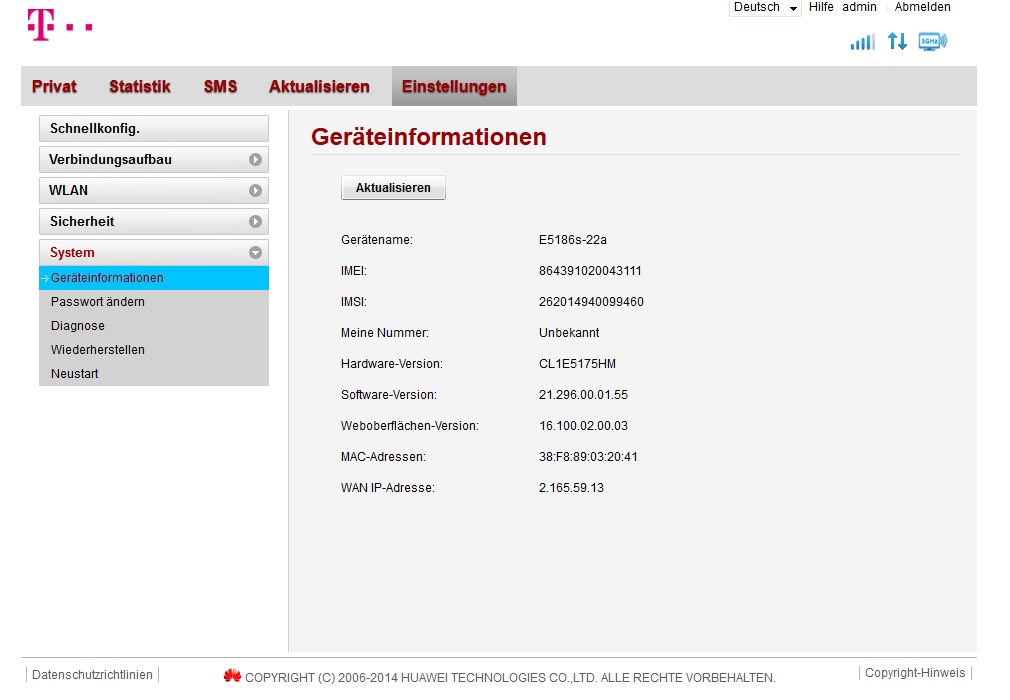Click the System sidebar menu label
The height and width of the screenshot is (700, 1010).
click(x=72, y=252)
